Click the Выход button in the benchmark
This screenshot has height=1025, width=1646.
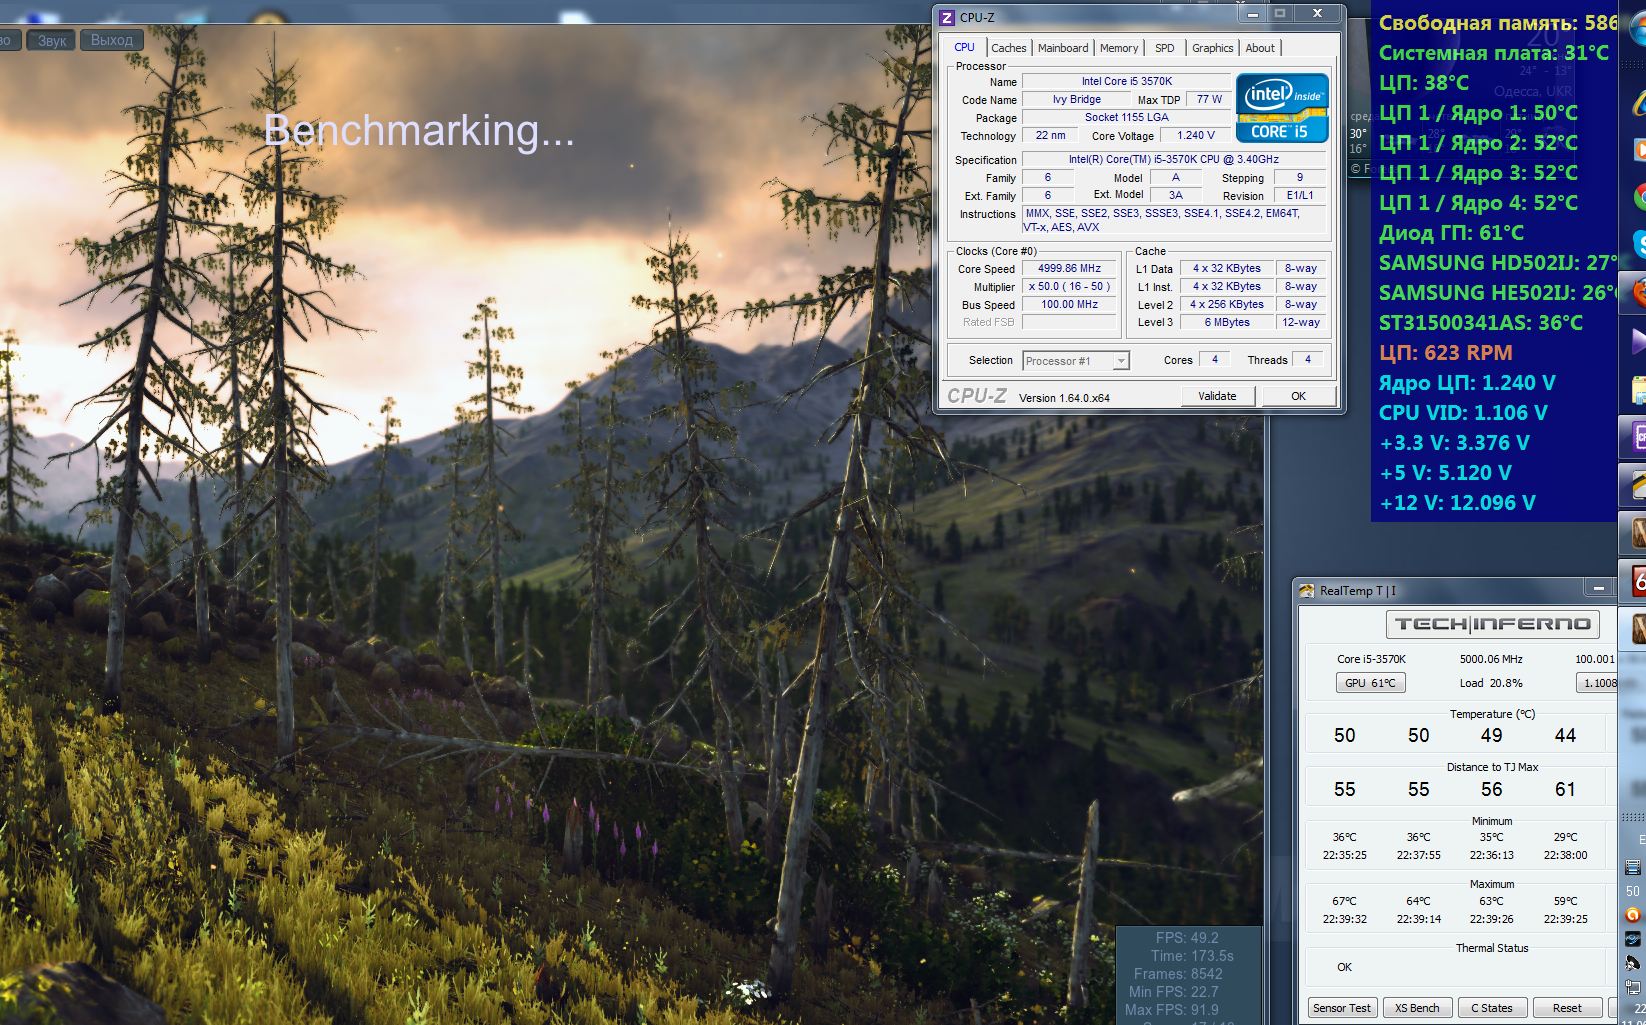point(112,41)
